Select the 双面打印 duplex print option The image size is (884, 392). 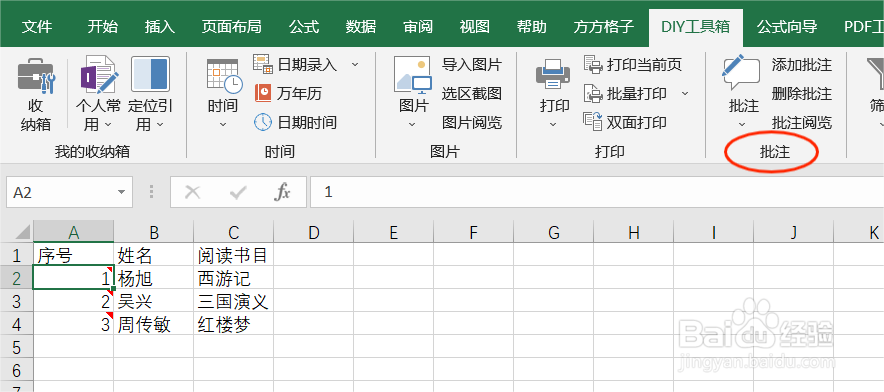click(626, 122)
